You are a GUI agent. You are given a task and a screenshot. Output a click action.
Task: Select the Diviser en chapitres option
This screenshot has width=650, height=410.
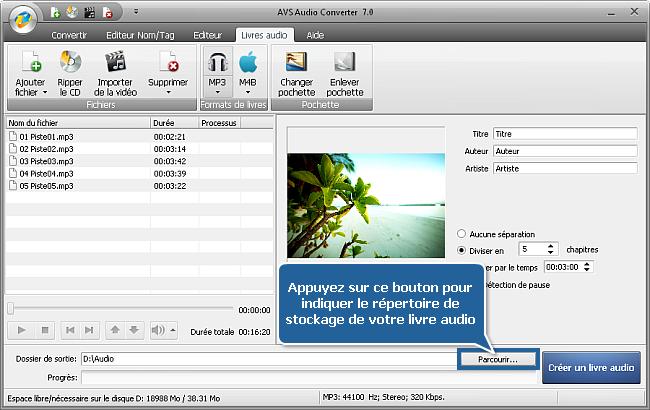click(x=462, y=249)
